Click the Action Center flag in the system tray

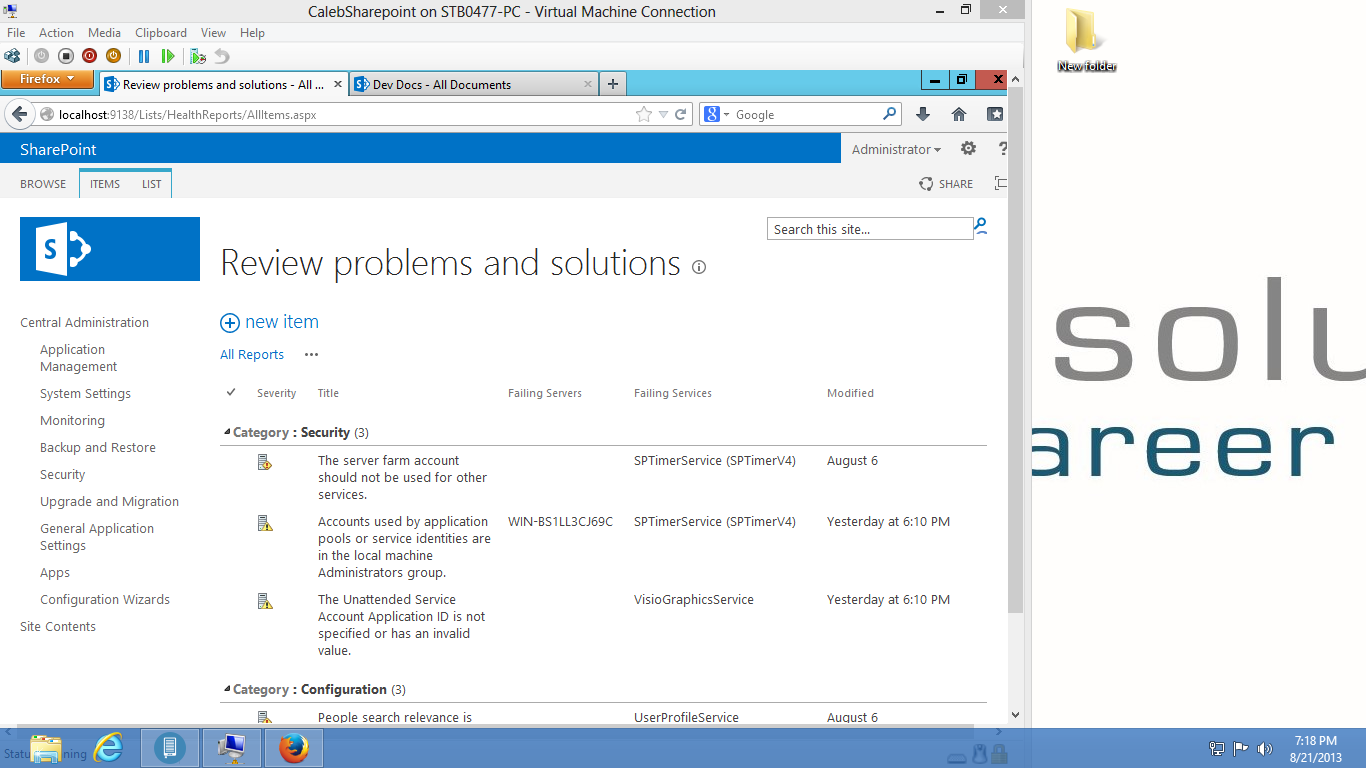(1241, 748)
